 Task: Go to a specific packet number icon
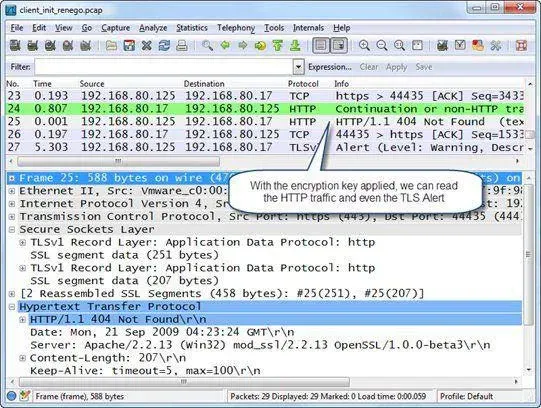click(260, 46)
